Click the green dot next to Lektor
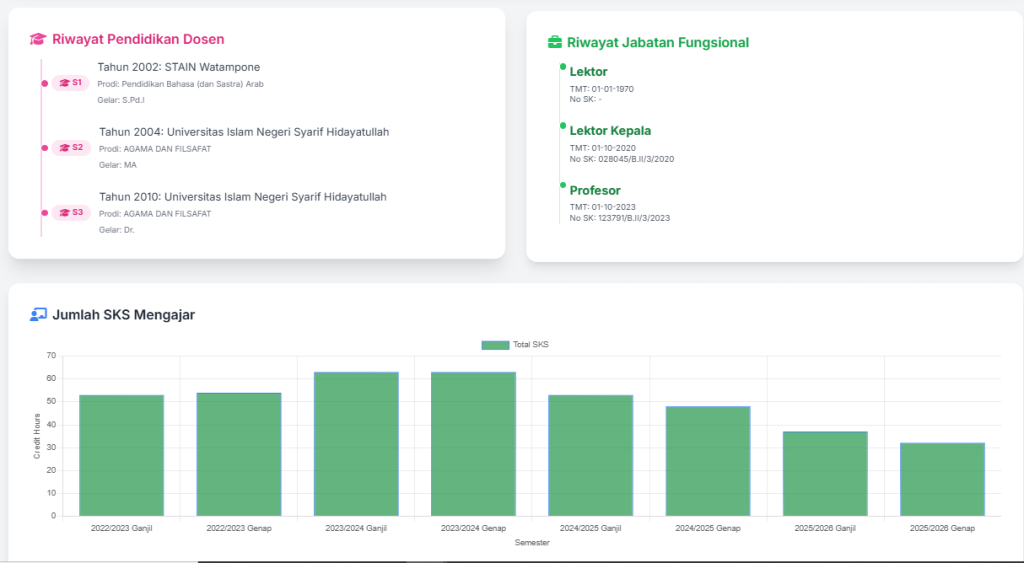 (563, 67)
